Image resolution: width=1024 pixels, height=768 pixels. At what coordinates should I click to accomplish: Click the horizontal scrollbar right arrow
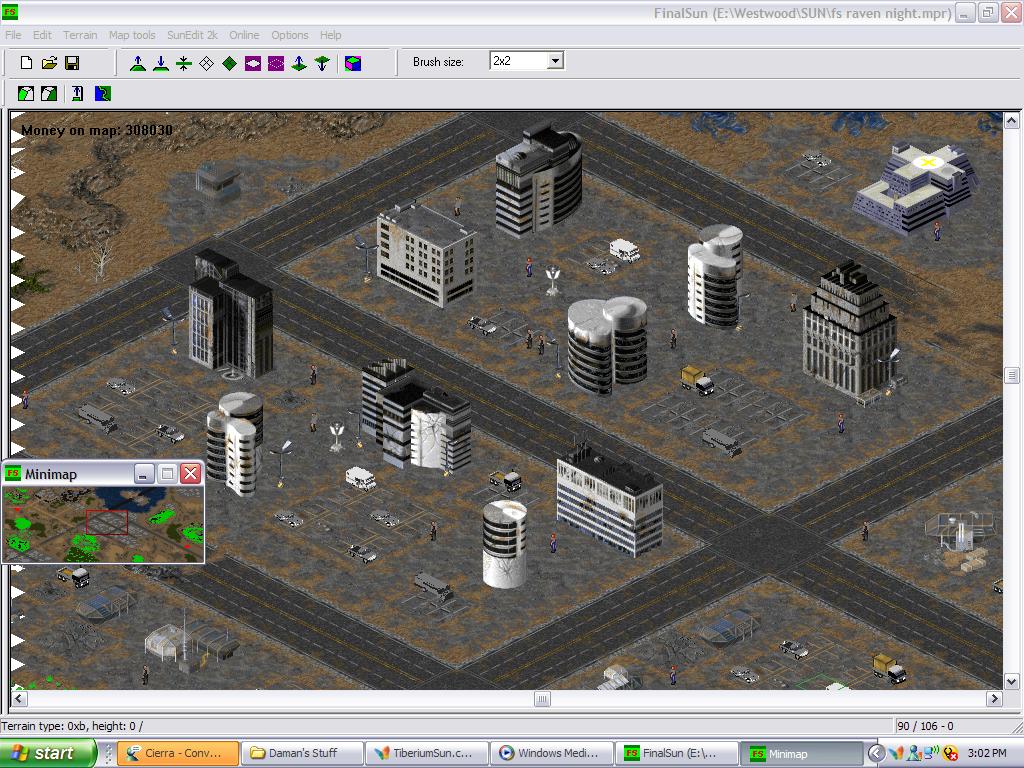click(x=994, y=699)
